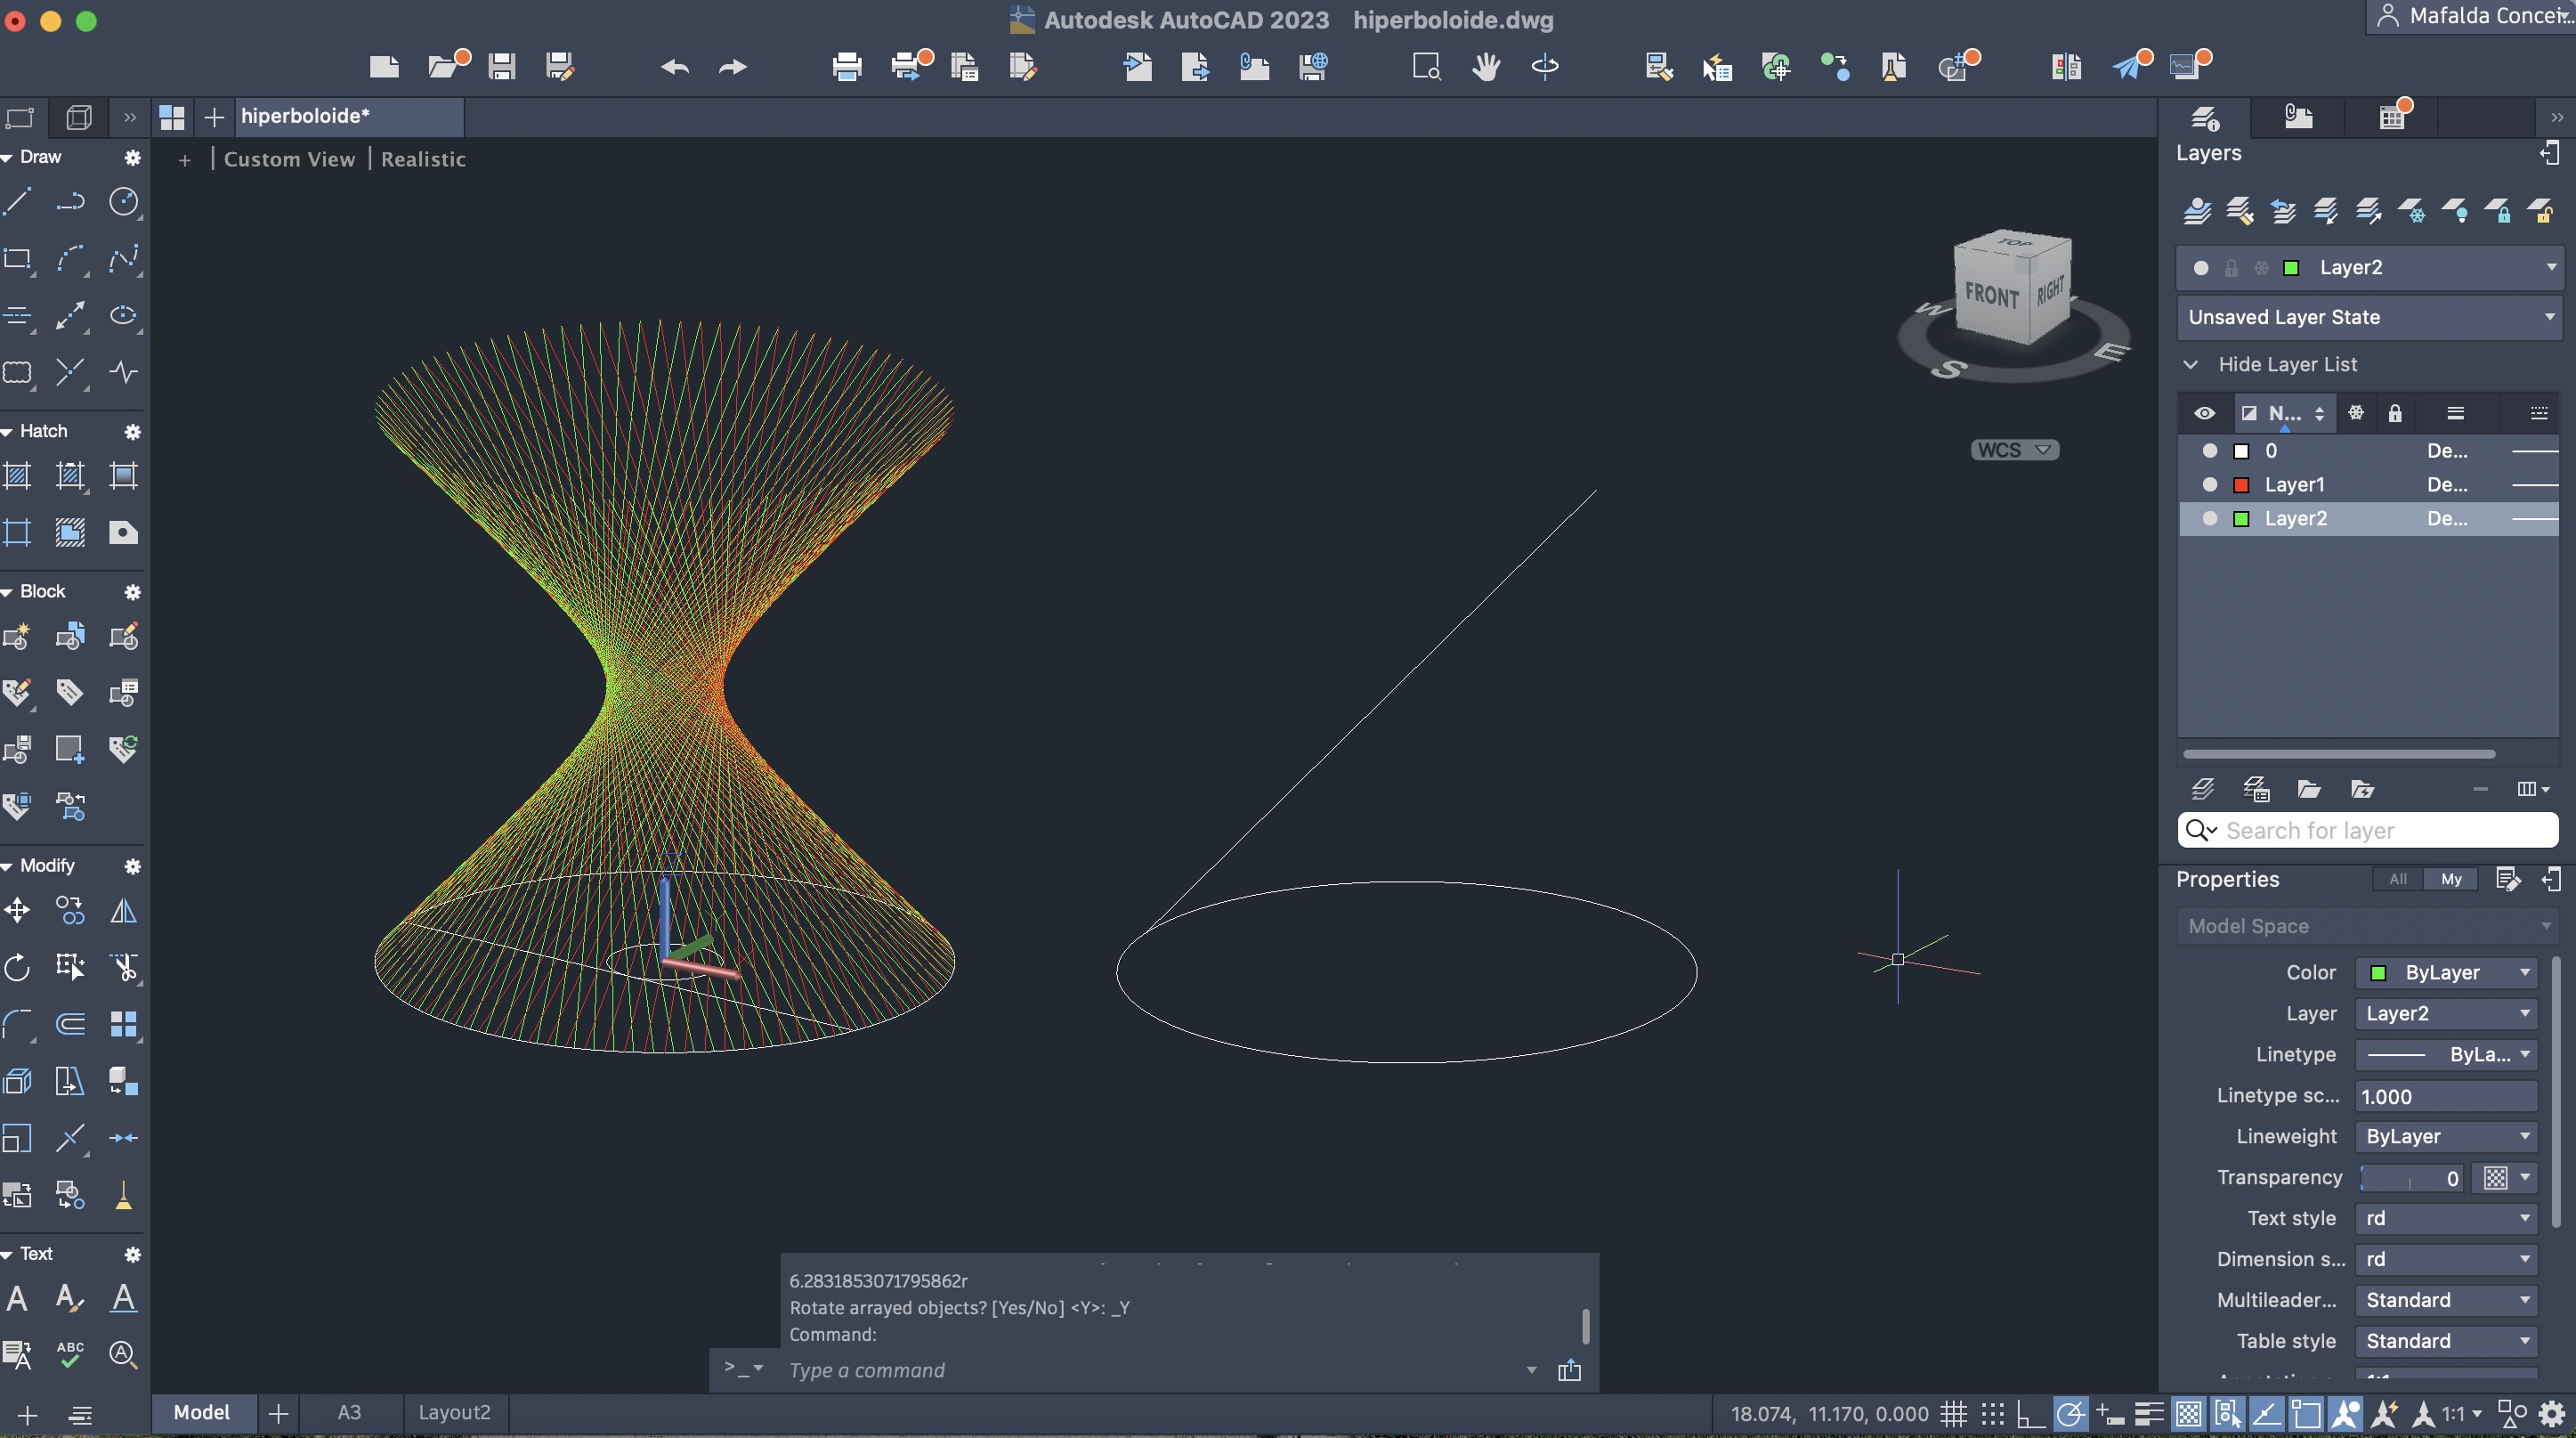2576x1438 pixels.
Task: Switch to the Layout2 tab
Action: tap(454, 1412)
